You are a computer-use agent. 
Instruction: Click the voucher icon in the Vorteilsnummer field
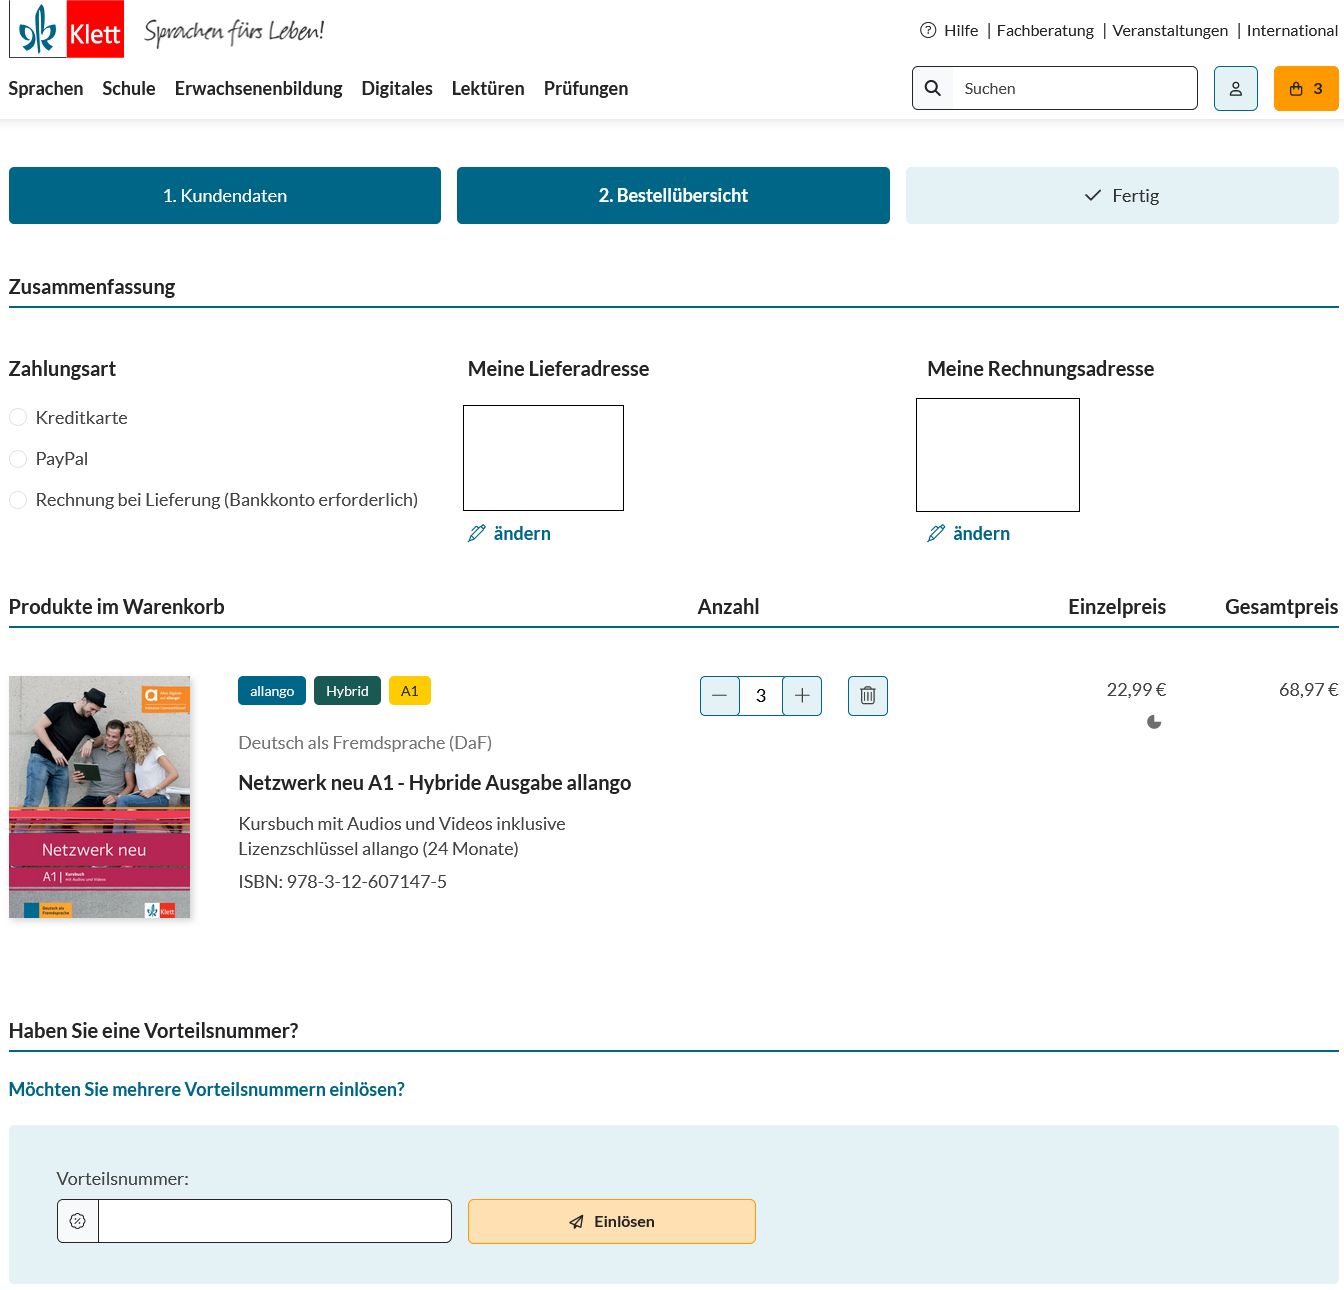(78, 1220)
